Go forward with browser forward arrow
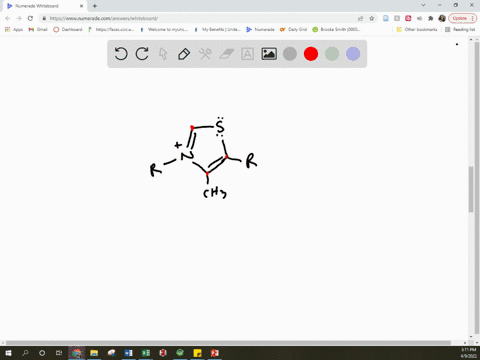The image size is (480, 360). (x=19, y=18)
